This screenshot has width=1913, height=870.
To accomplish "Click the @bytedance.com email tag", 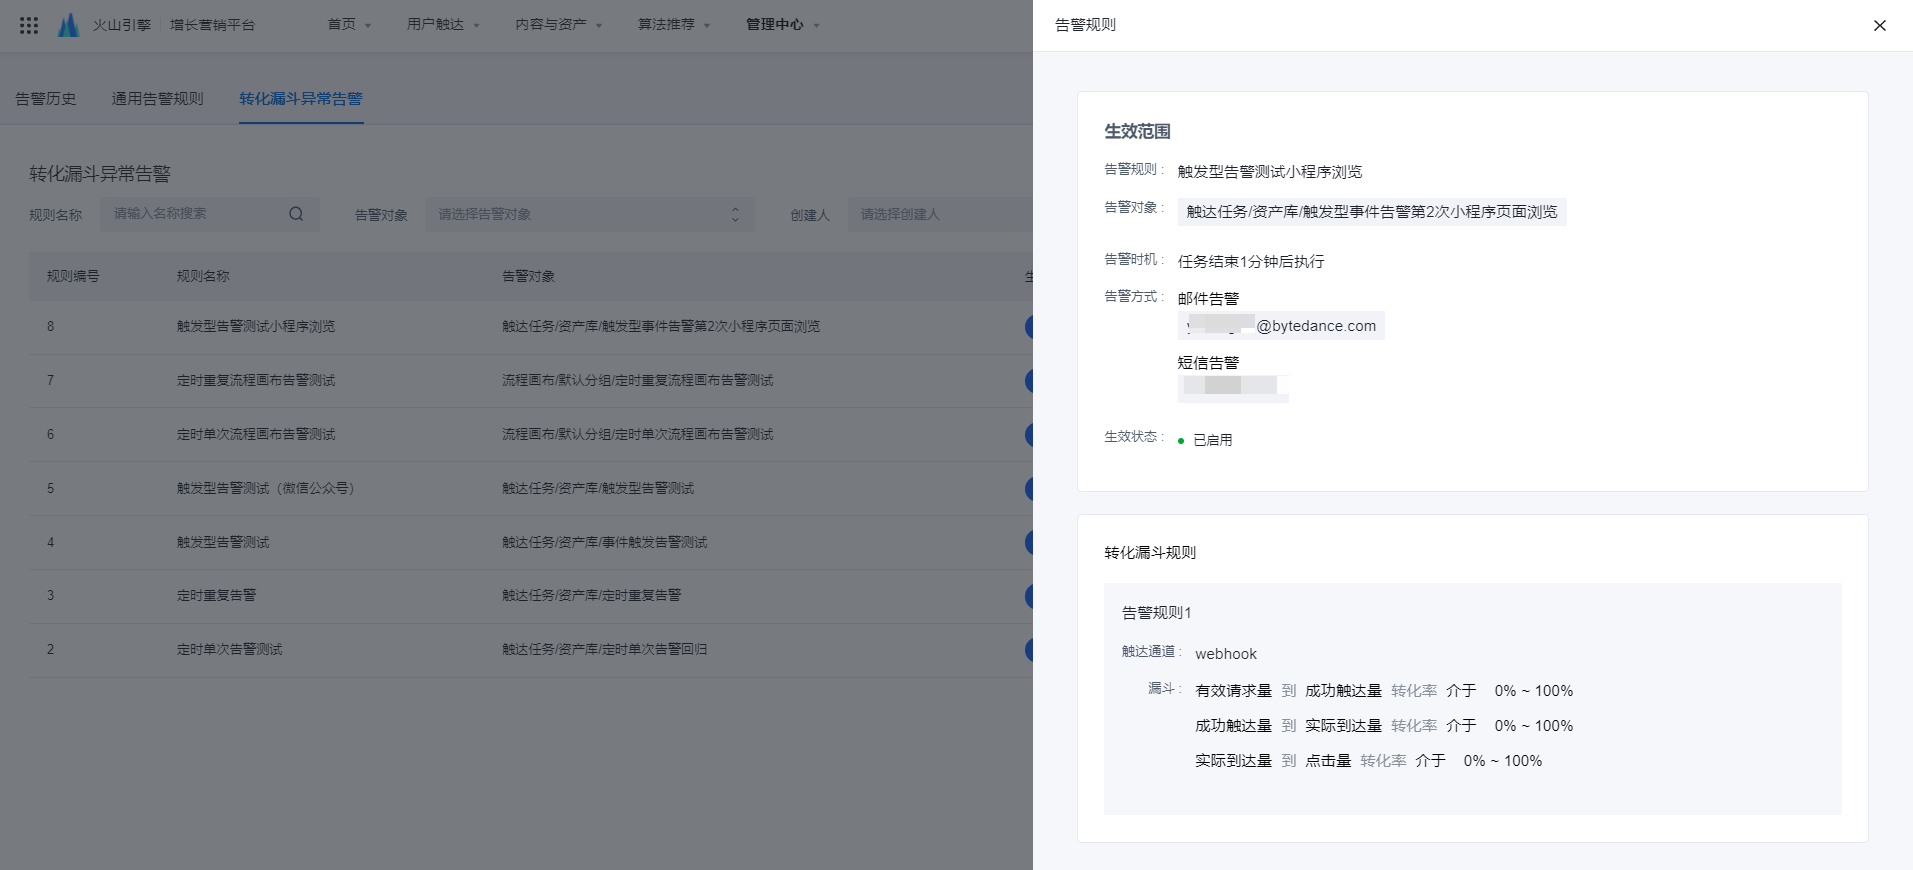I will [x=1281, y=326].
